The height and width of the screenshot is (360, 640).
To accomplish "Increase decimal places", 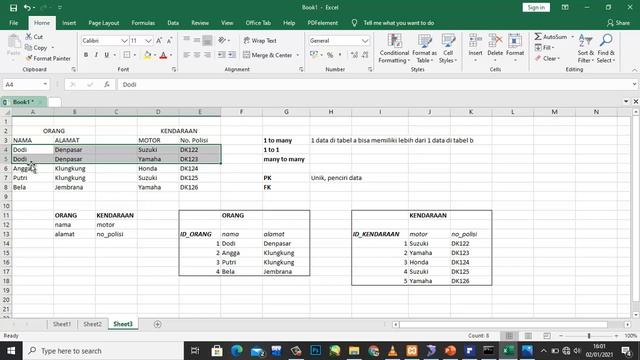I will [x=354, y=55].
